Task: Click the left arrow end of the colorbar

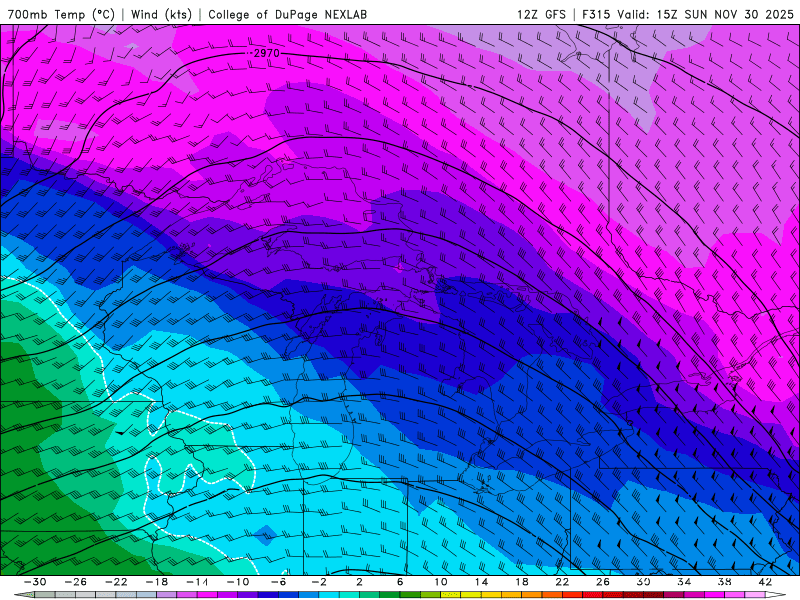Action: click(24, 595)
